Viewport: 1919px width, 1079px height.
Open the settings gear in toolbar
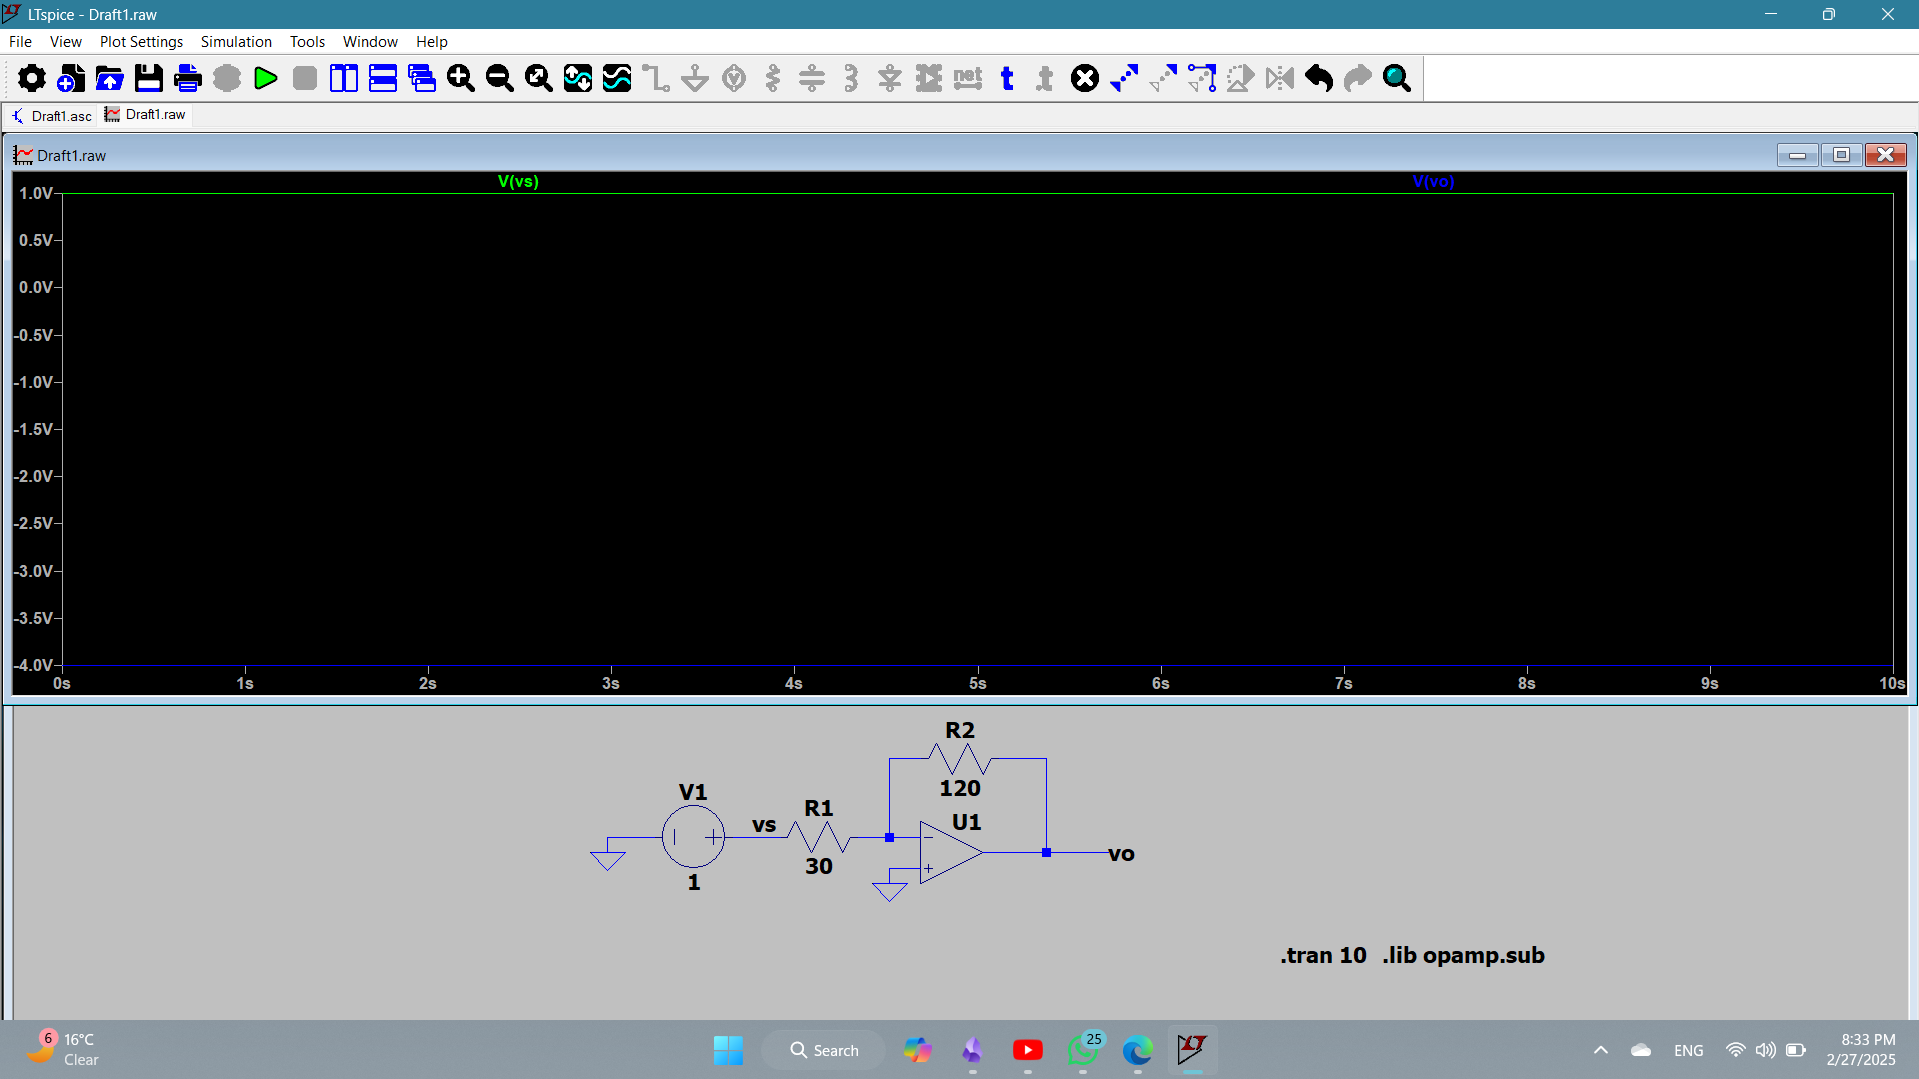pyautogui.click(x=31, y=78)
